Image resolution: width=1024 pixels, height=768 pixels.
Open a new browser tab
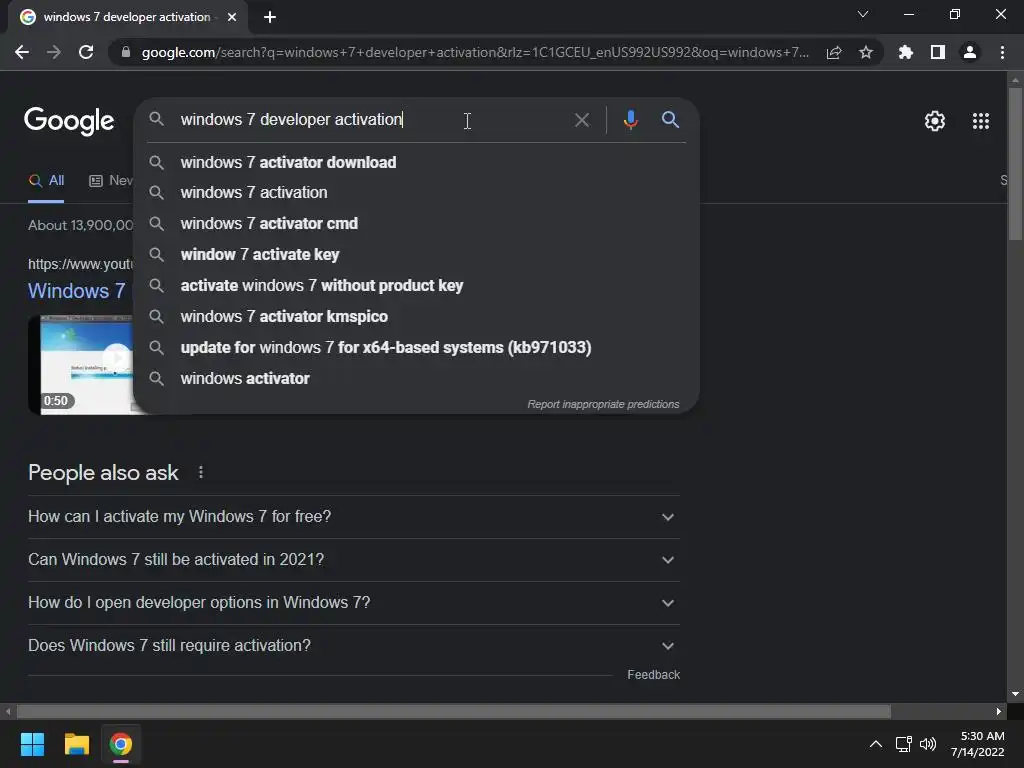[270, 17]
